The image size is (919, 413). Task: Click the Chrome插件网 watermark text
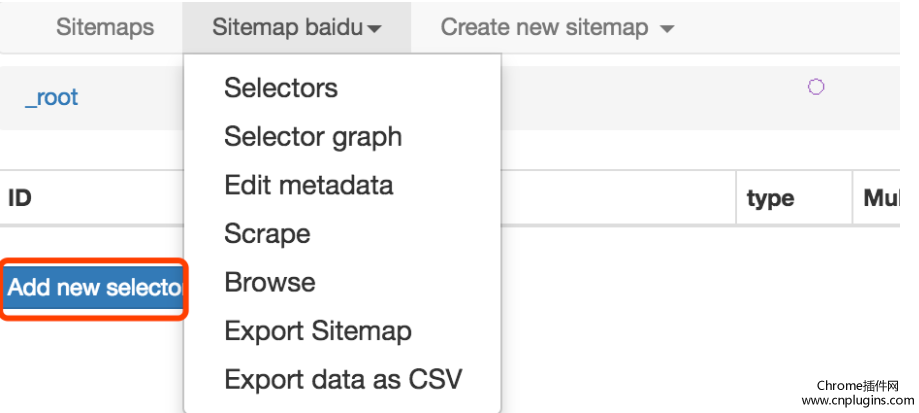(x=857, y=385)
